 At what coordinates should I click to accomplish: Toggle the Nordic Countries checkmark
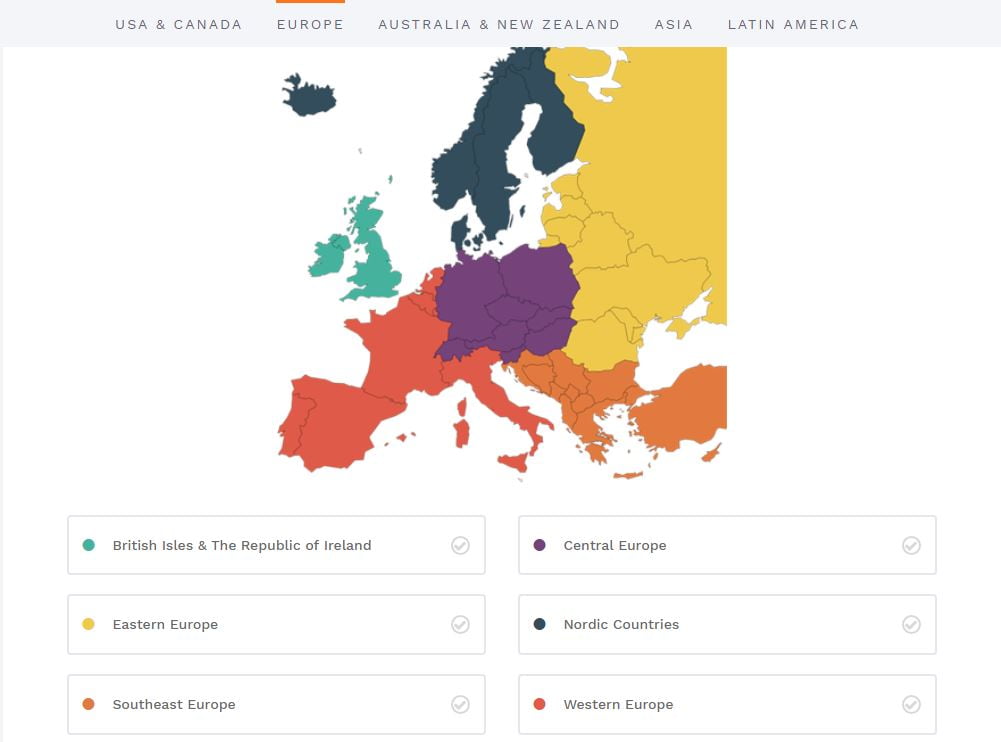(911, 624)
